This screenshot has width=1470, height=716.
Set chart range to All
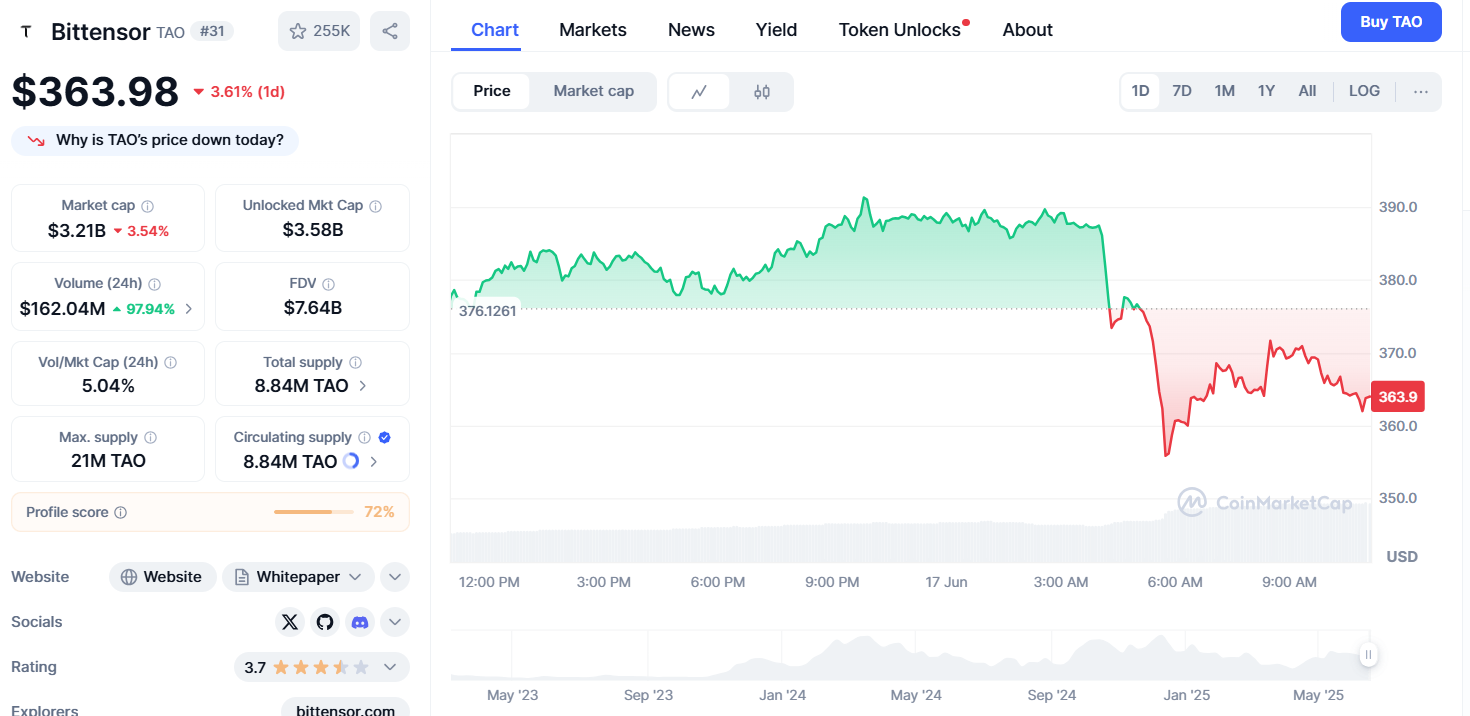1307,91
